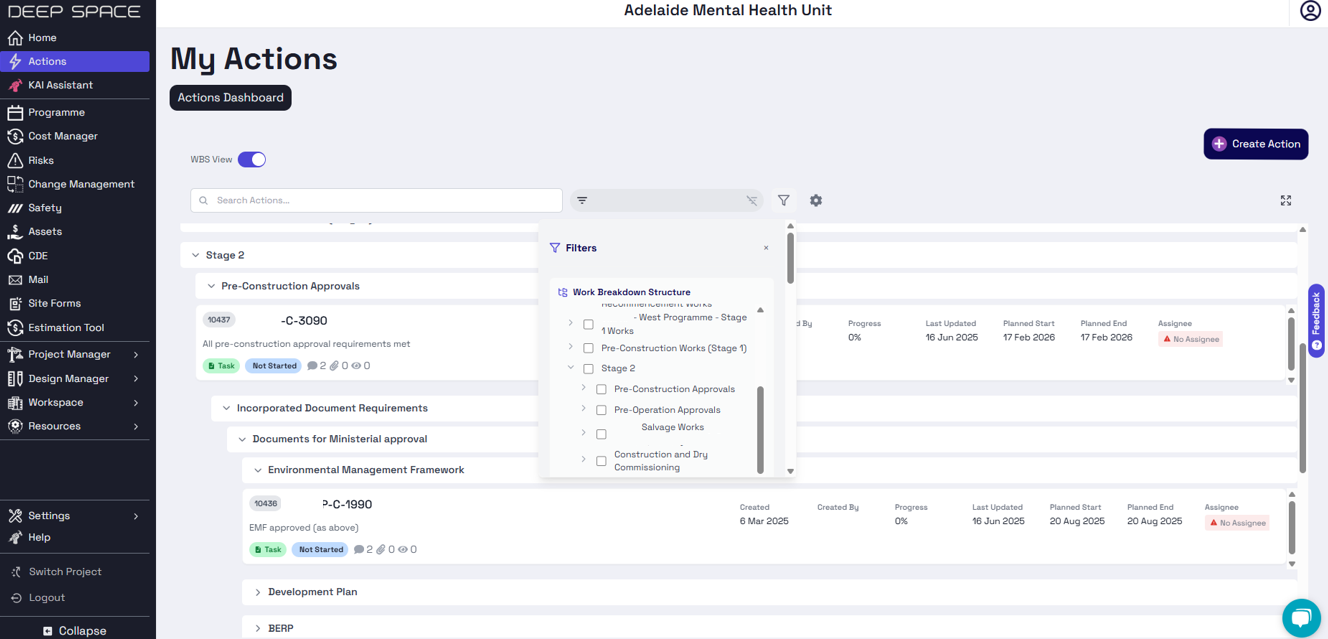
Task: Go to the Safety section
Action: click(45, 208)
